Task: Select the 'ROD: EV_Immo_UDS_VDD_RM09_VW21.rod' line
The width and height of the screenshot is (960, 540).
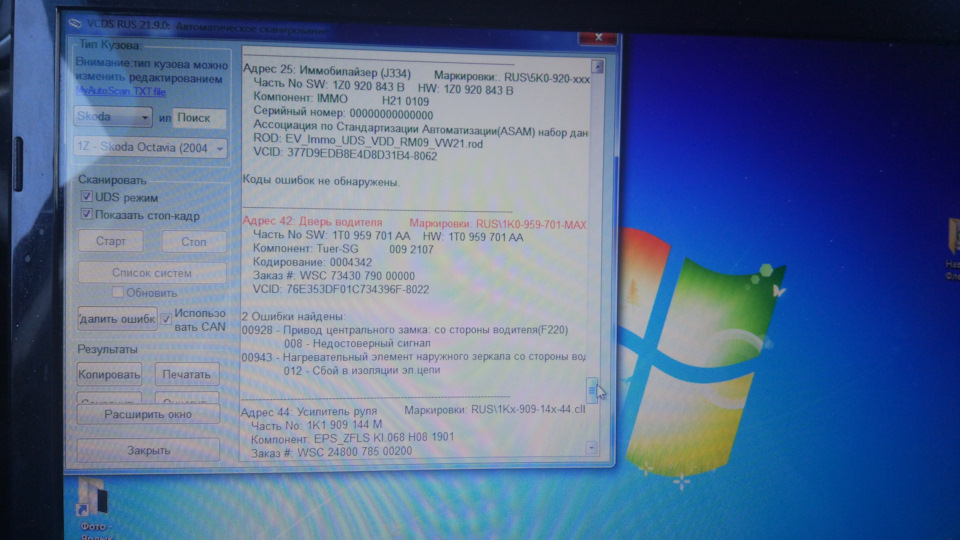Action: [368, 141]
